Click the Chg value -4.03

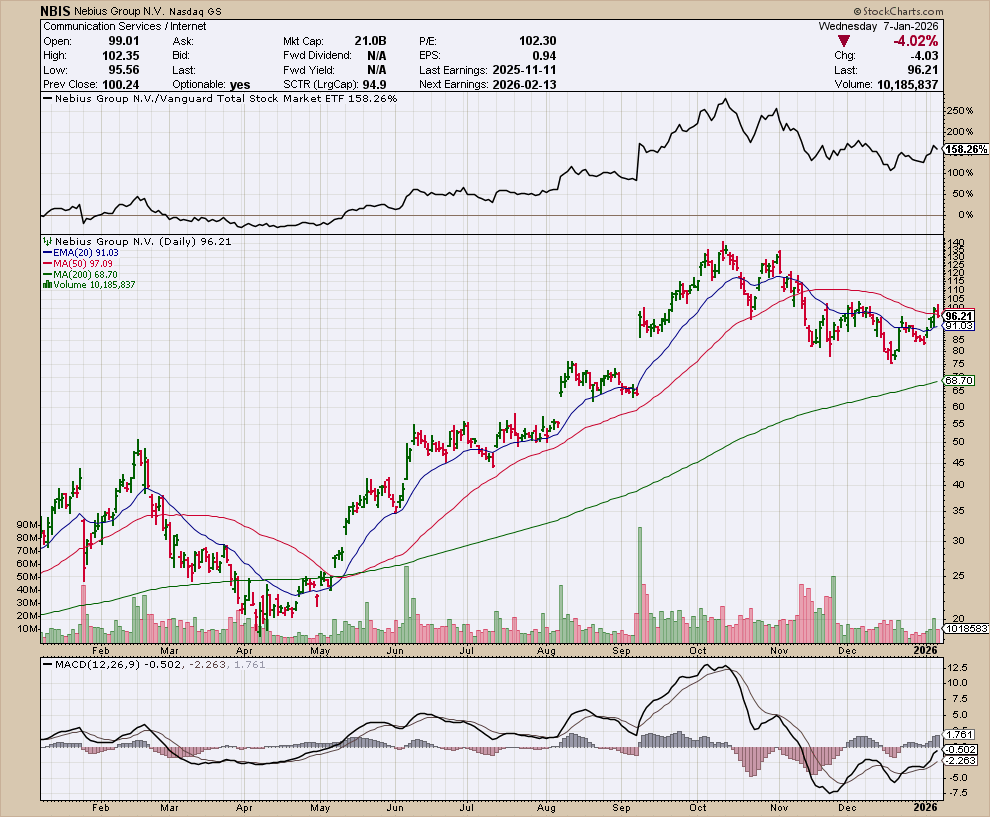click(x=924, y=56)
